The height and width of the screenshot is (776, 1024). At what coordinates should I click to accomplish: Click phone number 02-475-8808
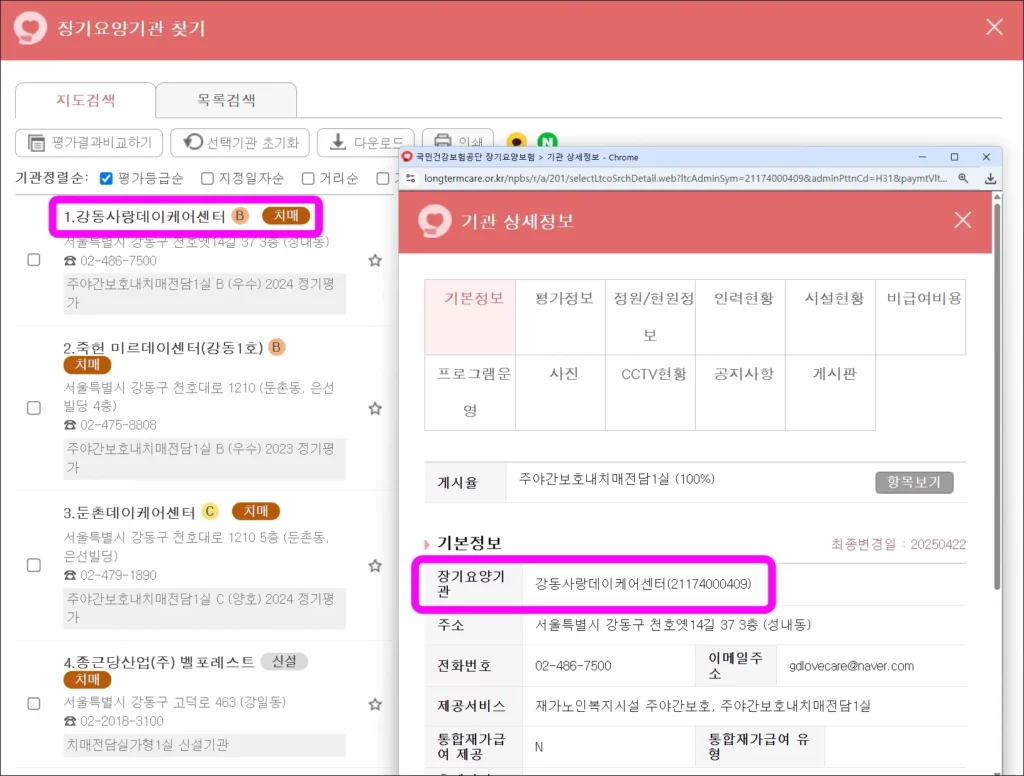click(x=118, y=425)
